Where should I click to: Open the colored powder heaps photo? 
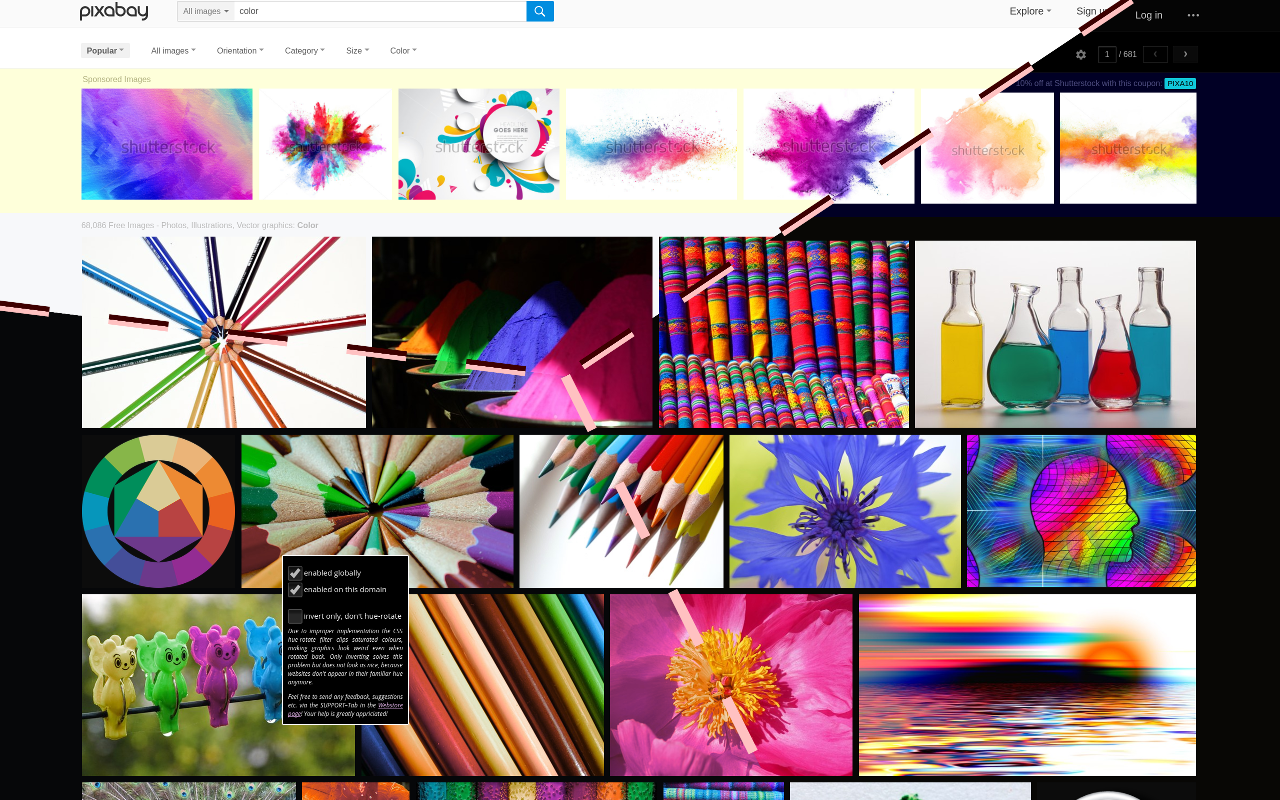tap(512, 332)
